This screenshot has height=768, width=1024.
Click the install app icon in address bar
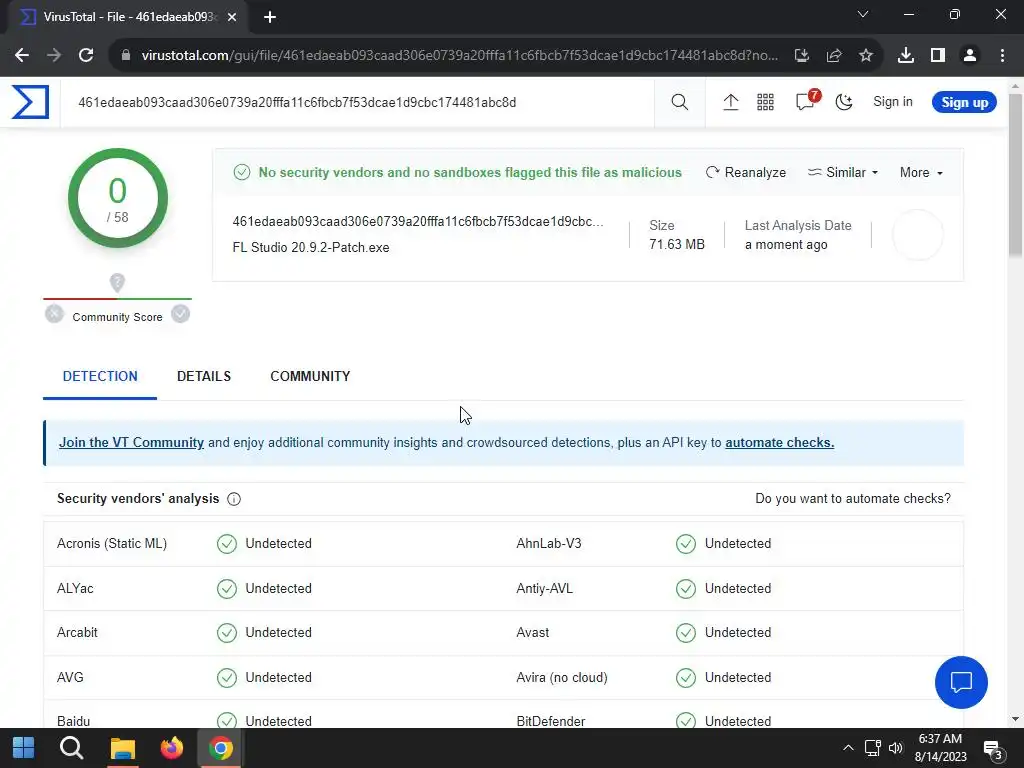coord(802,56)
